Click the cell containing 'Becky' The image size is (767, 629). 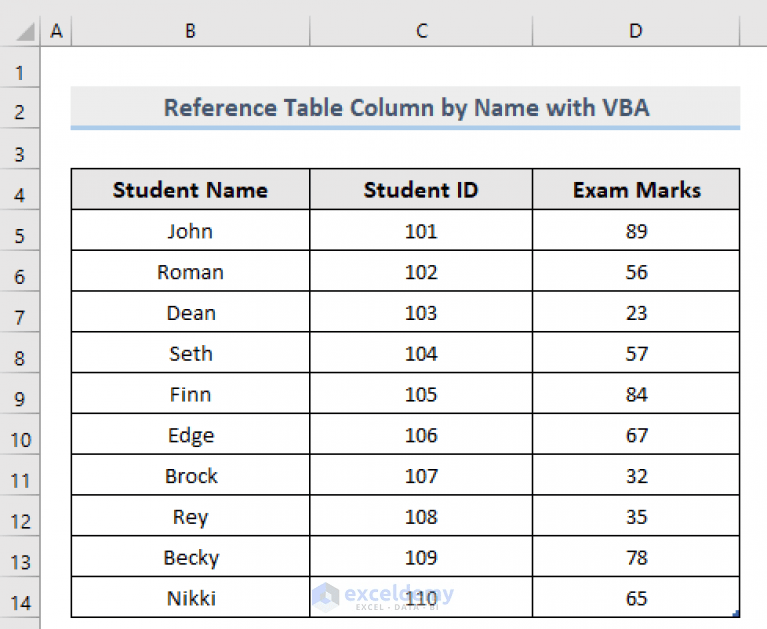click(190, 557)
